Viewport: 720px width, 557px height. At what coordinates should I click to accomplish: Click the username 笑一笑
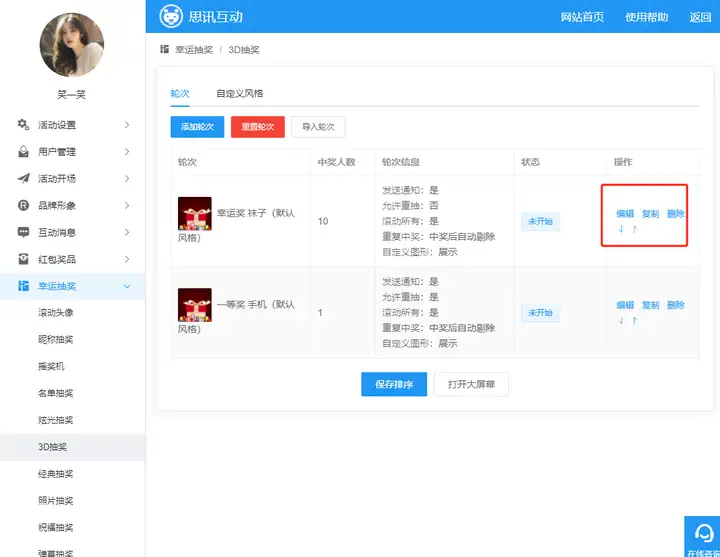(71, 95)
